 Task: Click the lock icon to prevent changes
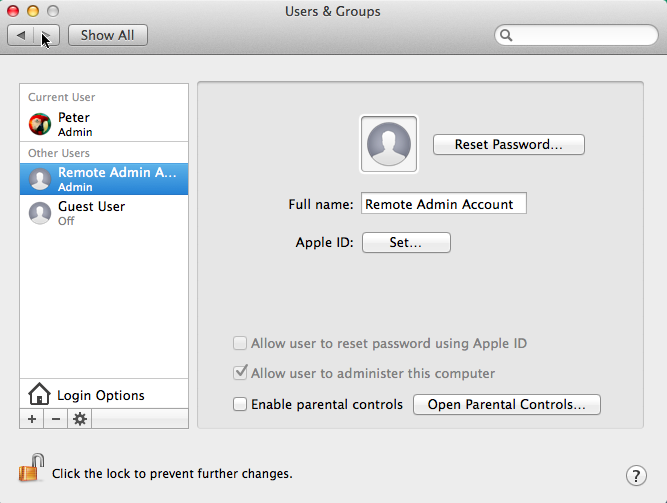click(32, 469)
